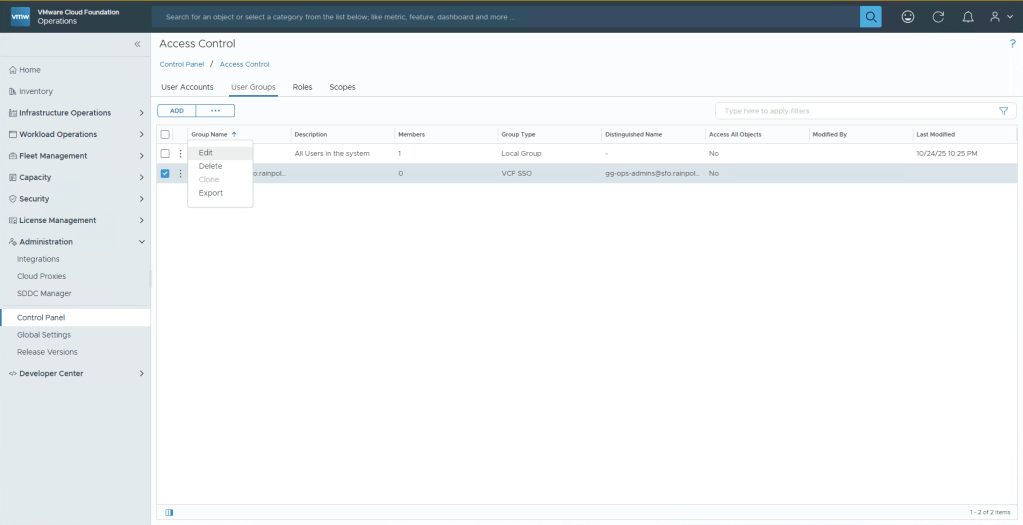Check the Everyone group row checkbox
The image size is (1023, 525).
pos(165,153)
